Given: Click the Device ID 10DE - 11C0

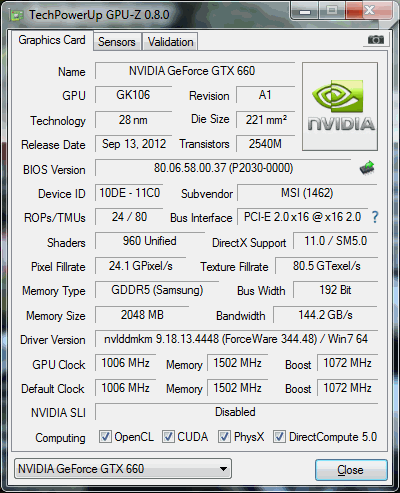Looking at the screenshot, I should pyautogui.click(x=129, y=193).
